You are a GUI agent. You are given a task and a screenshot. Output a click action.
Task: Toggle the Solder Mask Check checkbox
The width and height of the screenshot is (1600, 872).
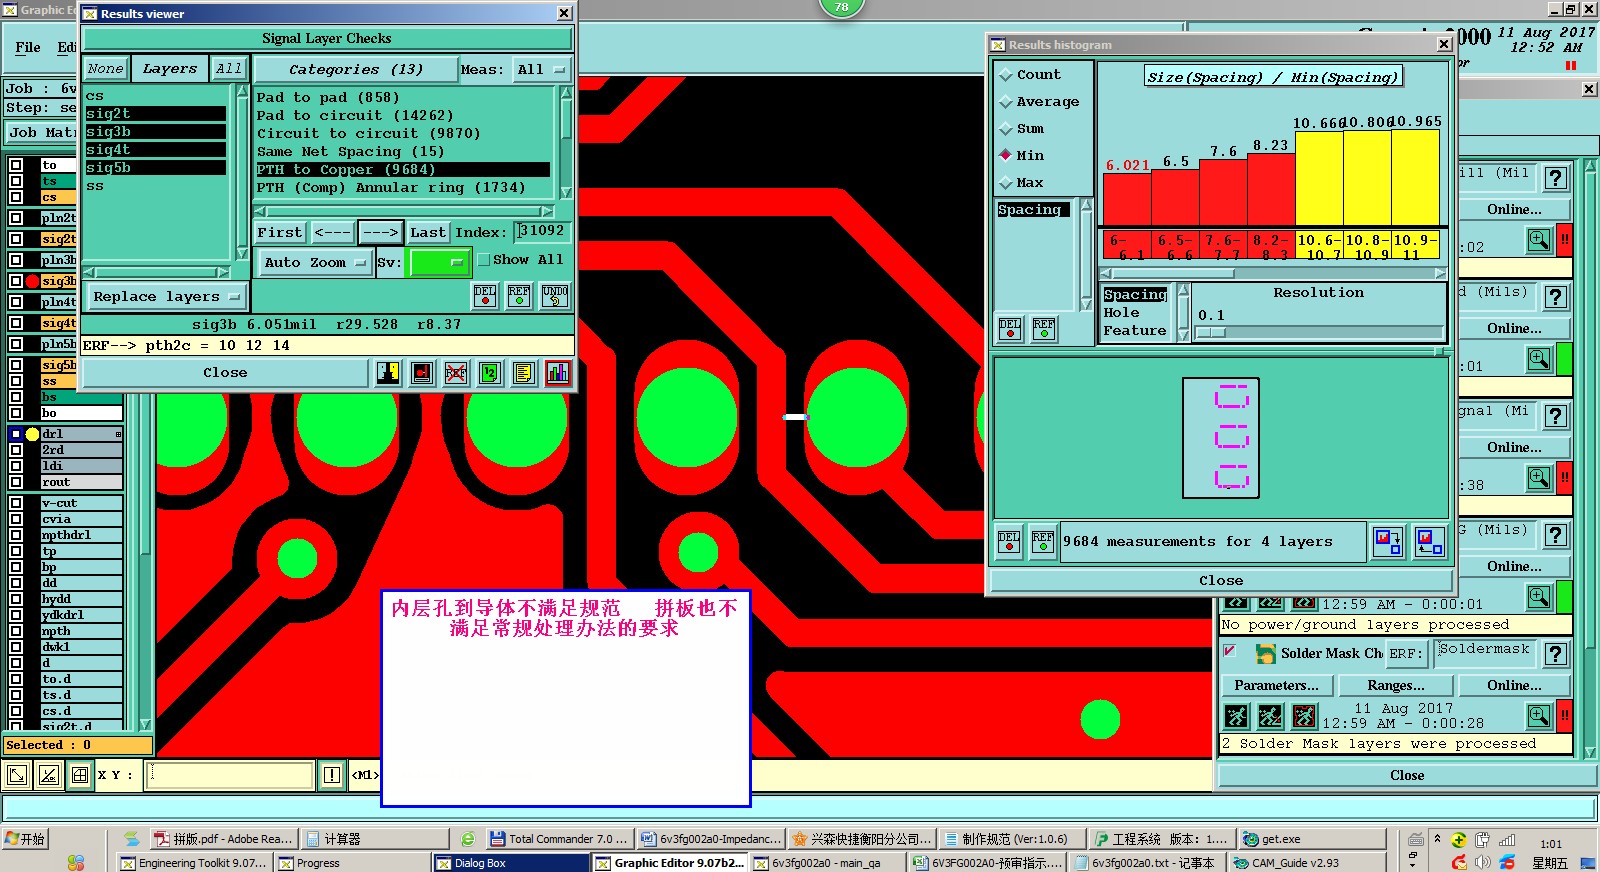1230,652
